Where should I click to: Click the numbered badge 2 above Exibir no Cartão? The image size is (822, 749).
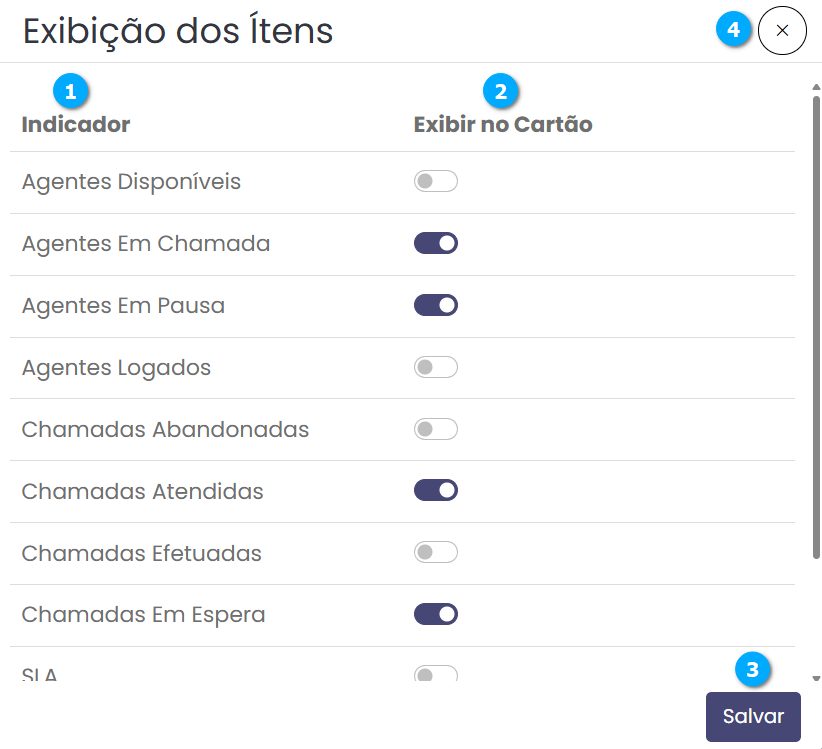[x=501, y=92]
